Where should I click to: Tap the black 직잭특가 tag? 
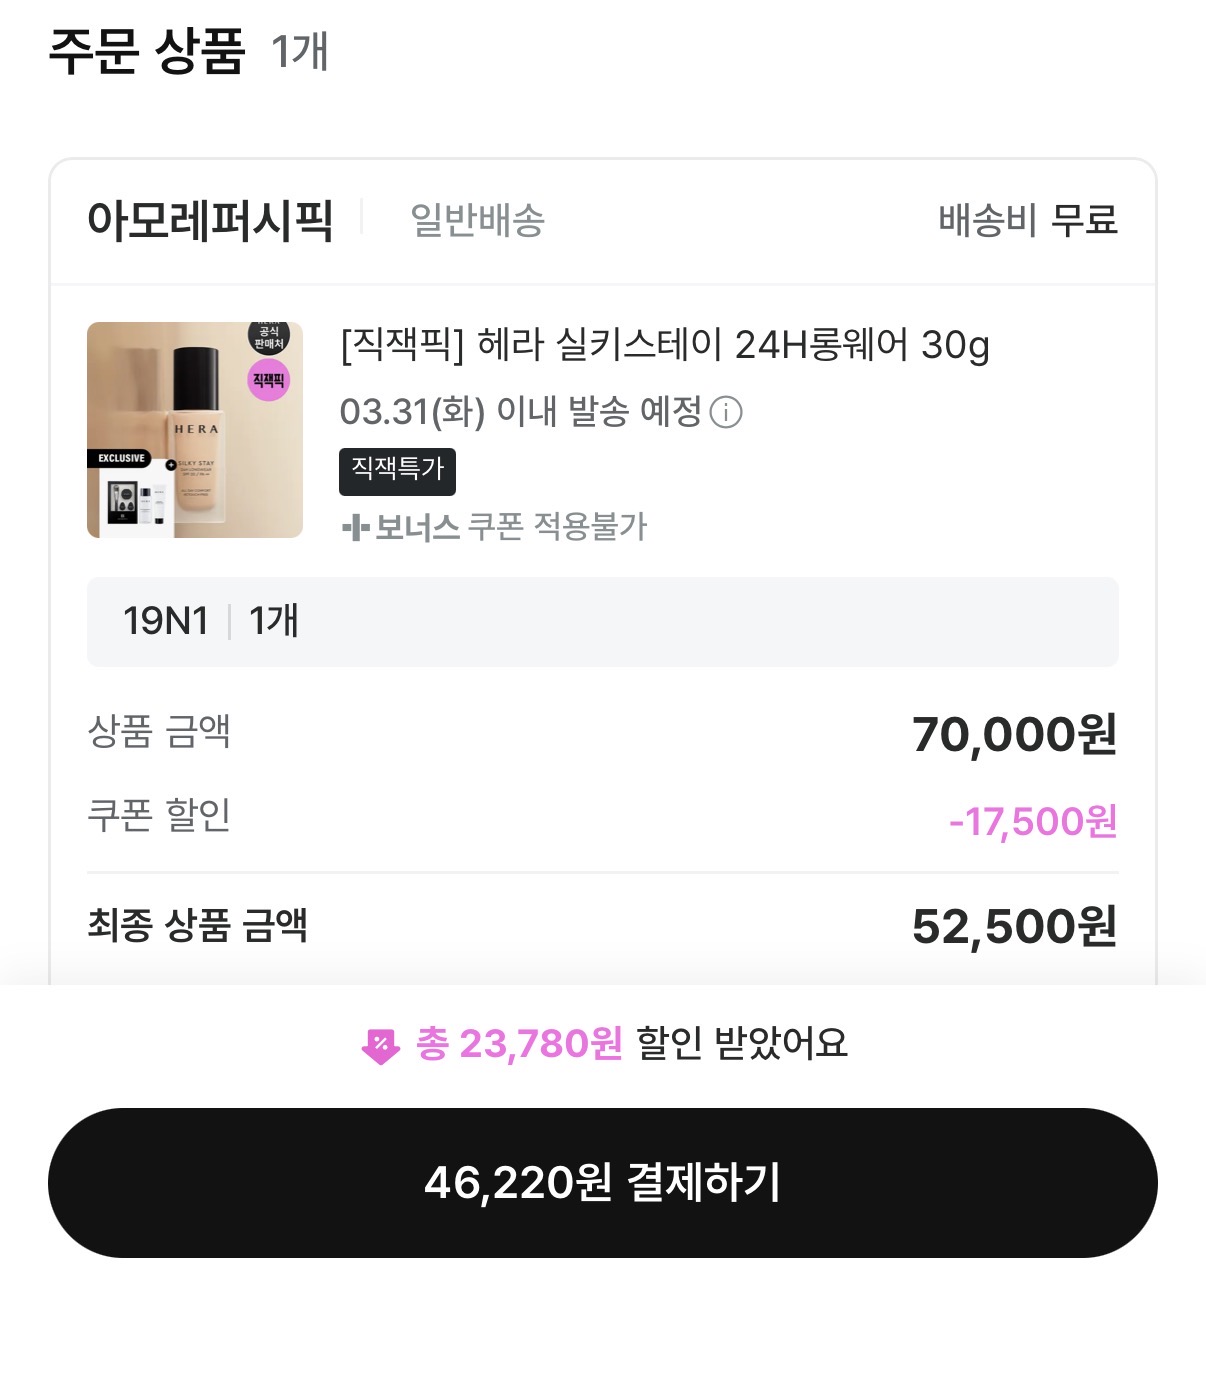pyautogui.click(x=397, y=471)
